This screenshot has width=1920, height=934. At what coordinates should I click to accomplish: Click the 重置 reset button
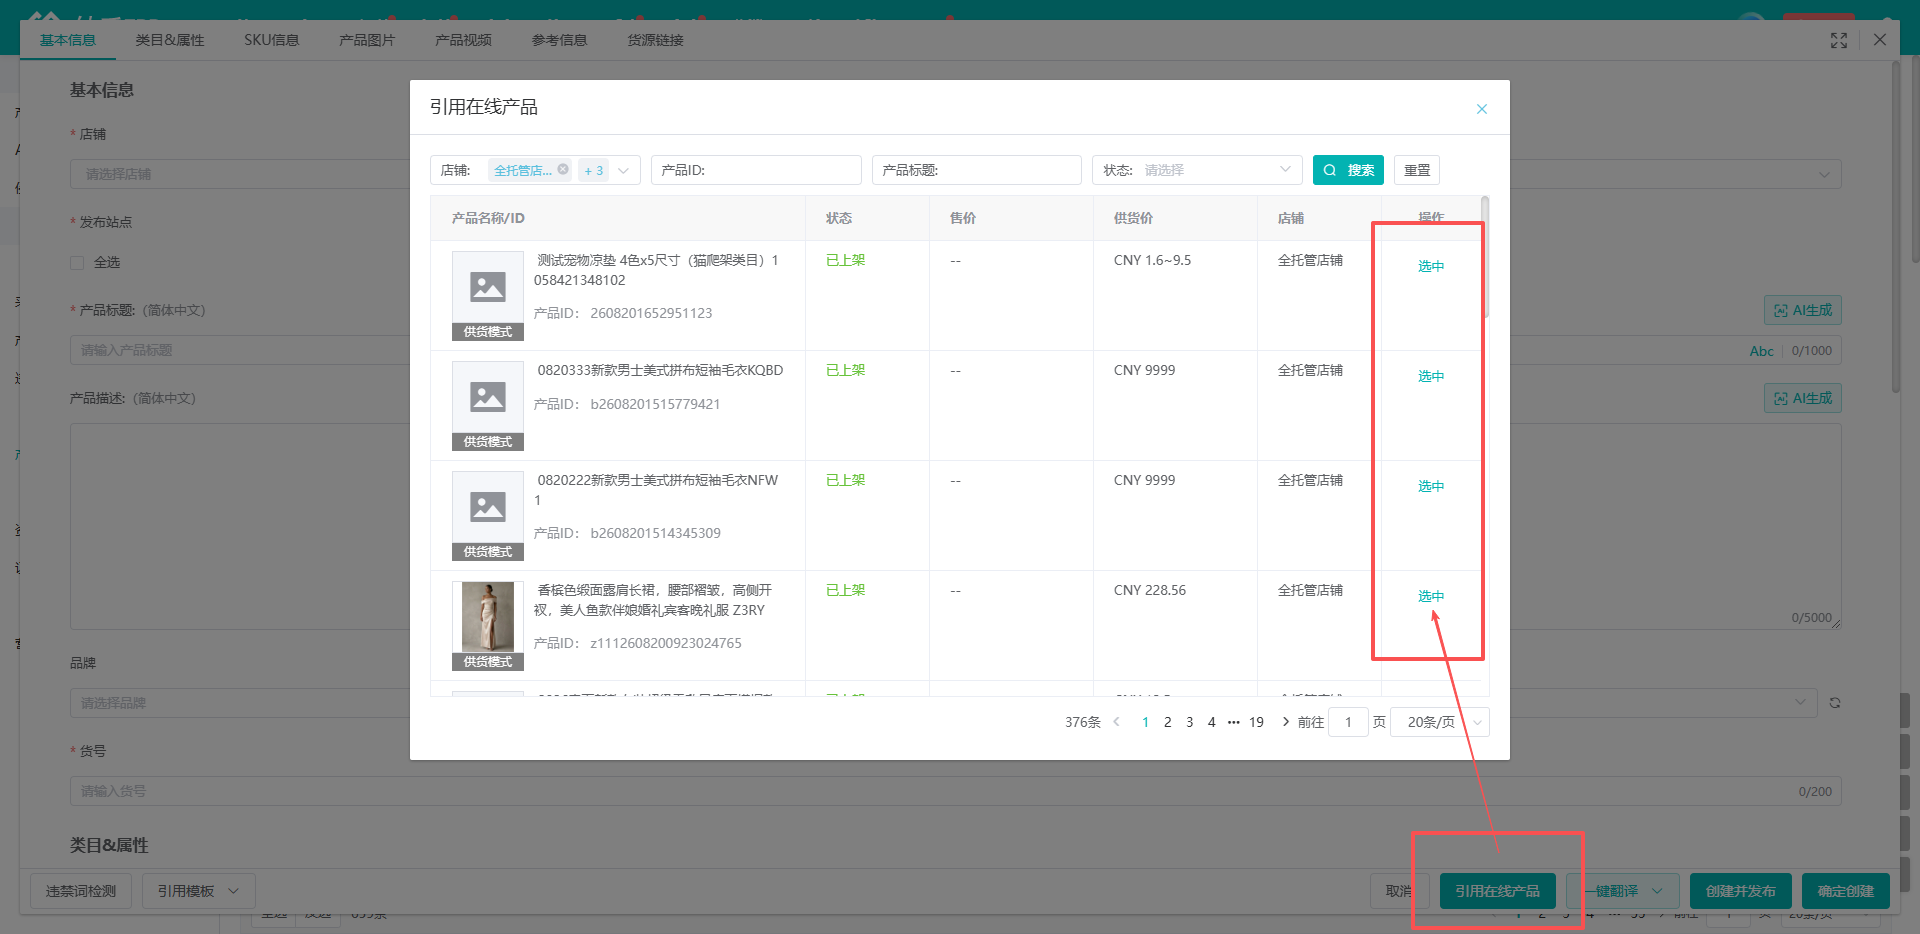coord(1417,170)
